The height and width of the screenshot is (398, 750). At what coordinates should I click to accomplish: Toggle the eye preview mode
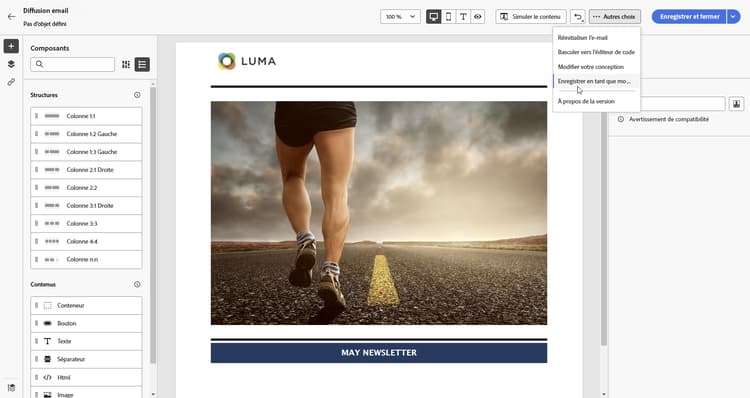coord(478,17)
